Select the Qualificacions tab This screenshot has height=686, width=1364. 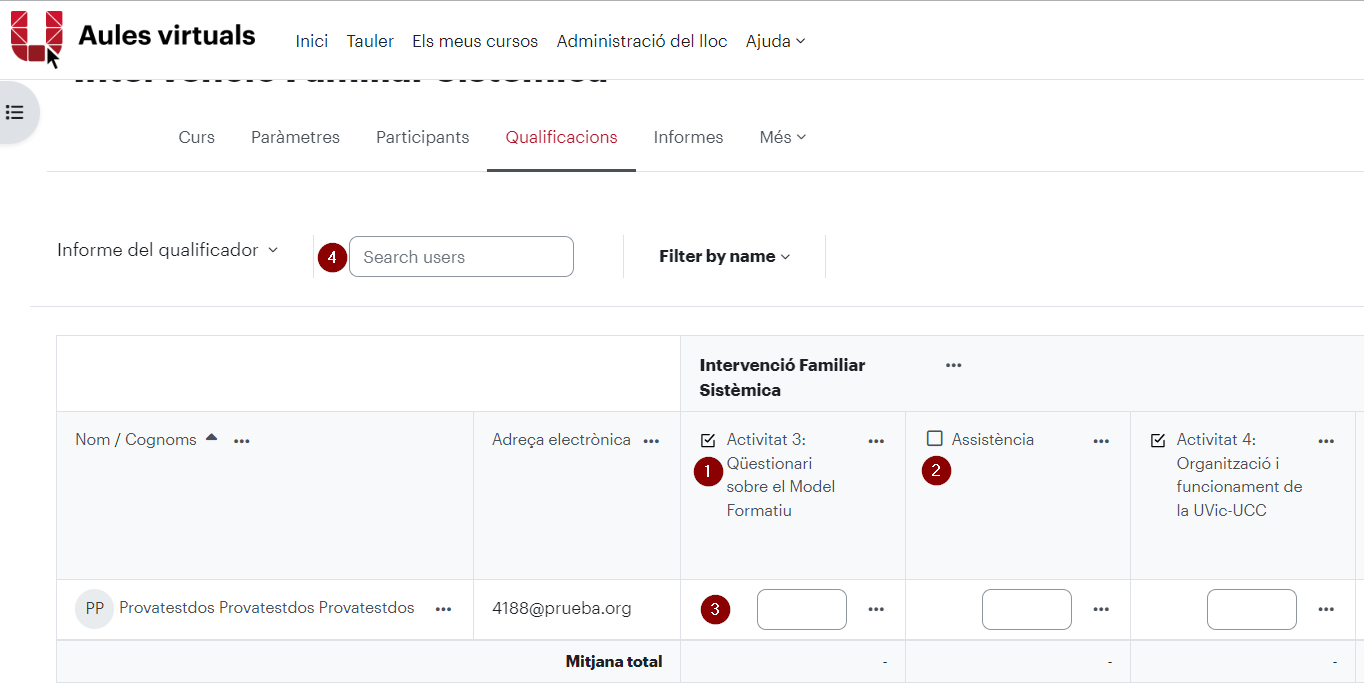(x=561, y=137)
